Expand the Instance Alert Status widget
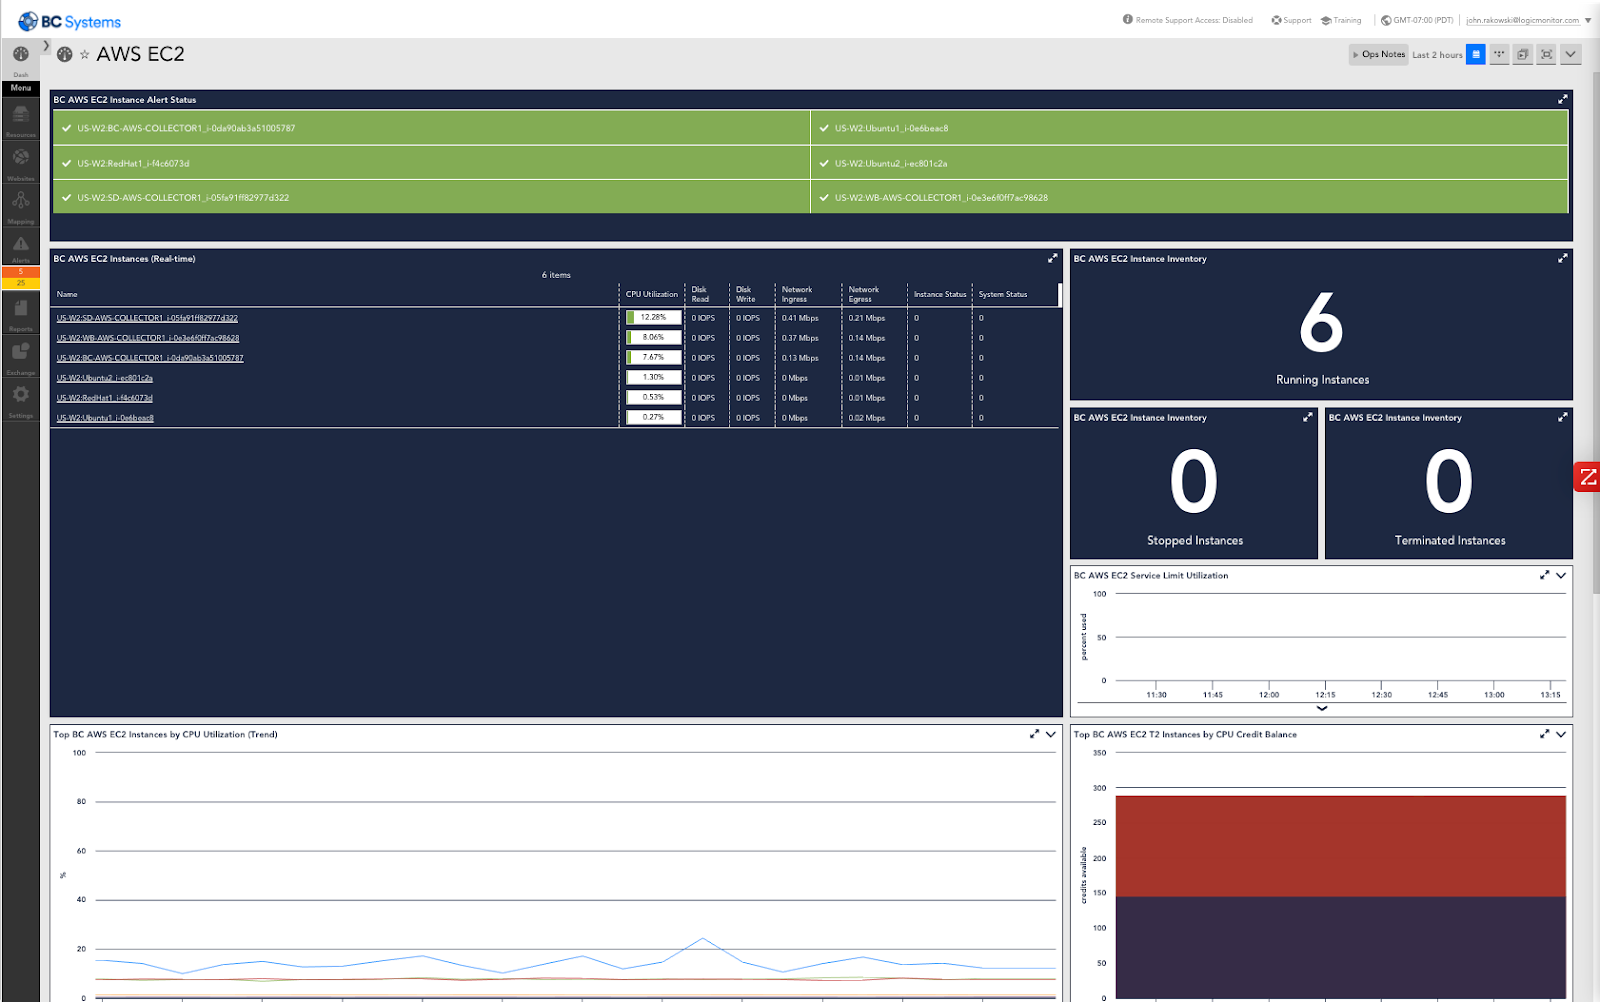 click(x=1562, y=99)
